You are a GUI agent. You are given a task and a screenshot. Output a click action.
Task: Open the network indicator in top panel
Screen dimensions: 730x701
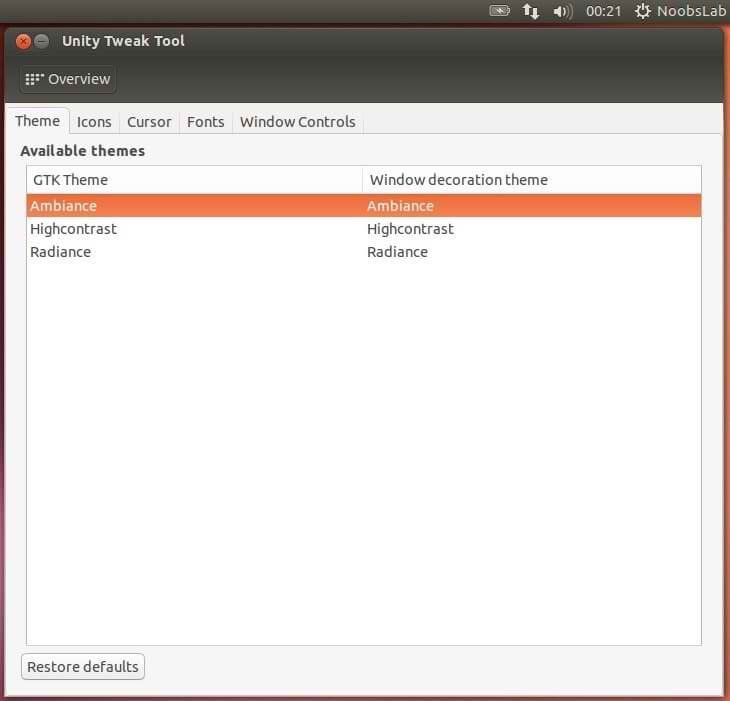point(530,11)
